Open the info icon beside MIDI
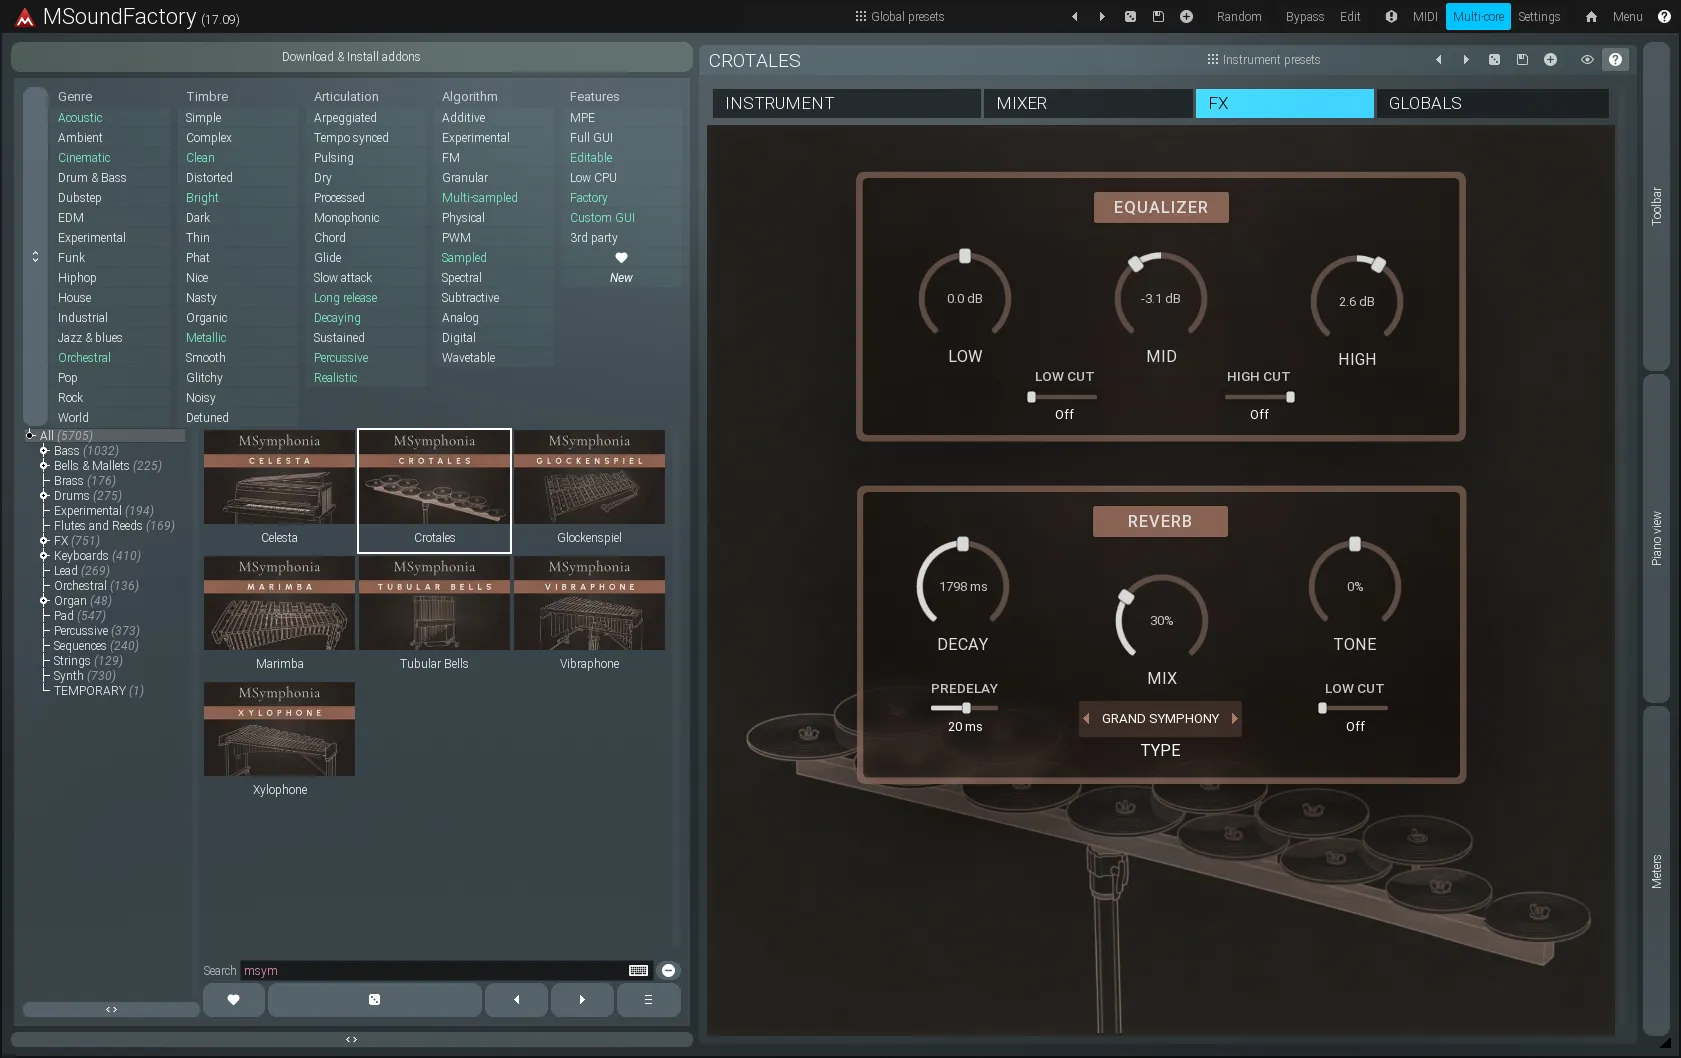This screenshot has width=1681, height=1058. point(1391,17)
